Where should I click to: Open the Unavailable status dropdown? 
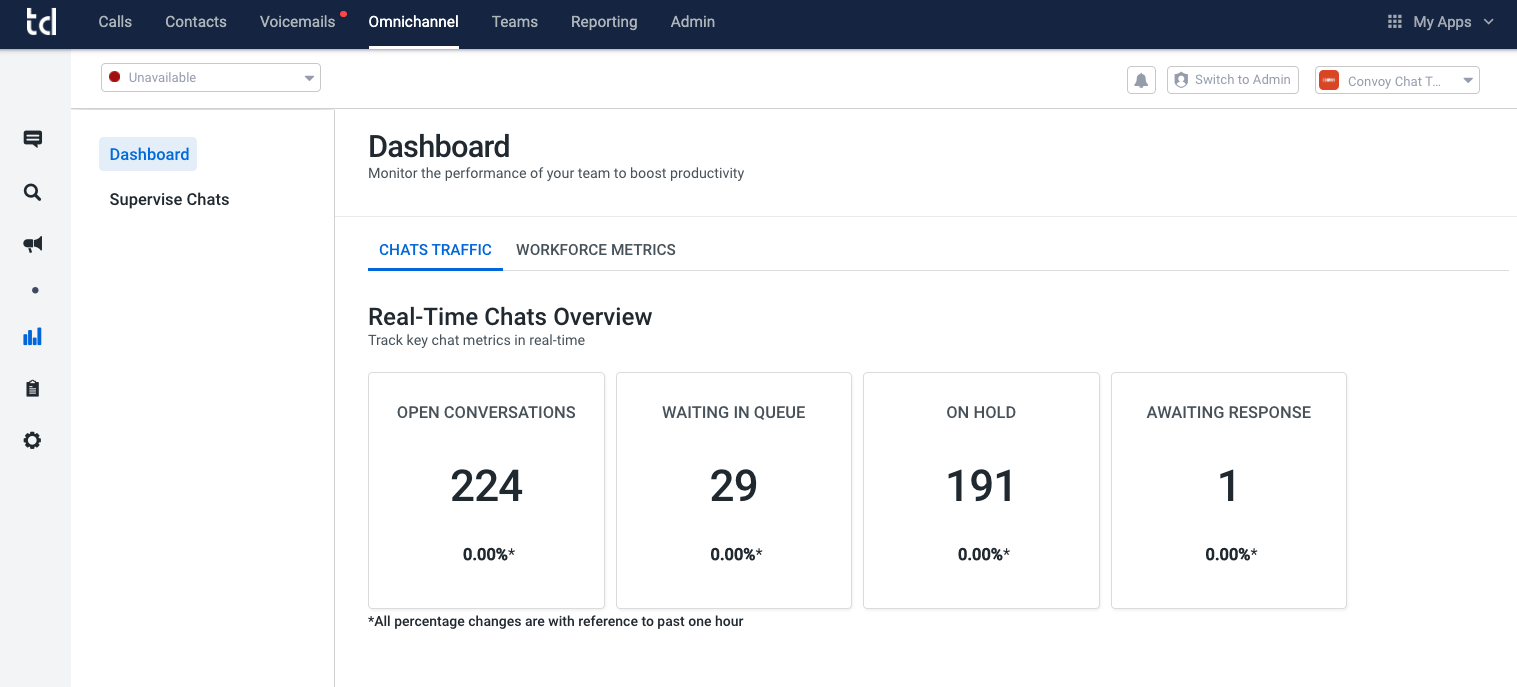(211, 77)
